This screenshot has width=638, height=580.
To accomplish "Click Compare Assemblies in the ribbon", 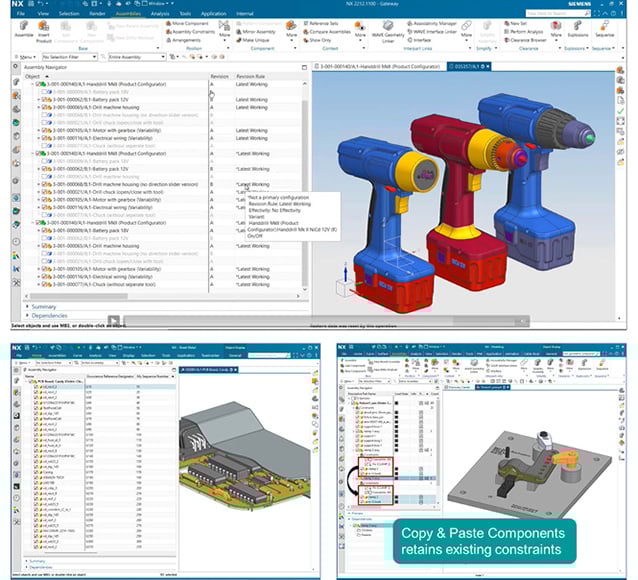I will pos(327,32).
